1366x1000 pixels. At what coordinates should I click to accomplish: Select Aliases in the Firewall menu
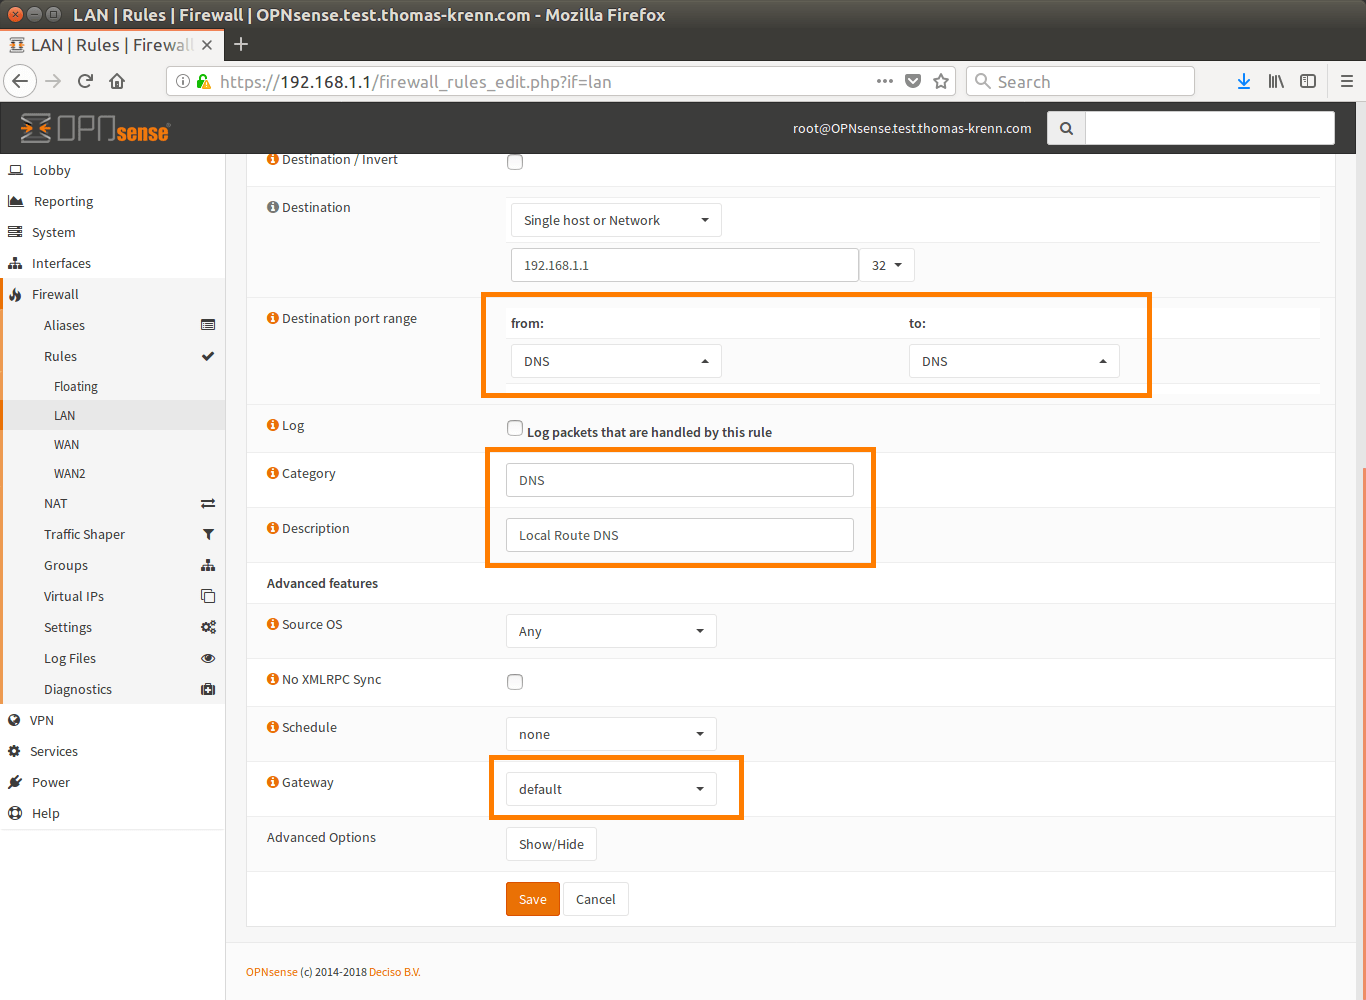coord(64,325)
